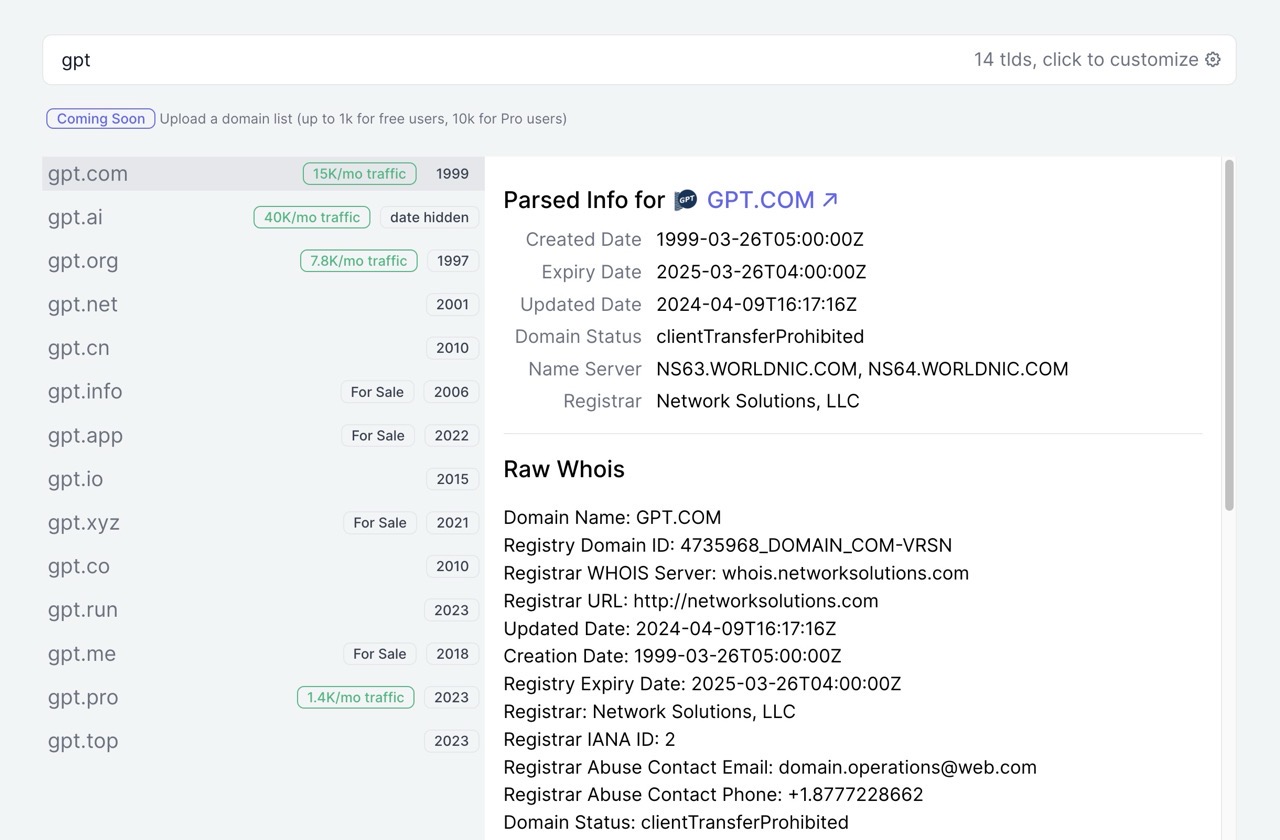Click the Registry Domain ID line
Screen dimensions: 1280x840
(728, 545)
